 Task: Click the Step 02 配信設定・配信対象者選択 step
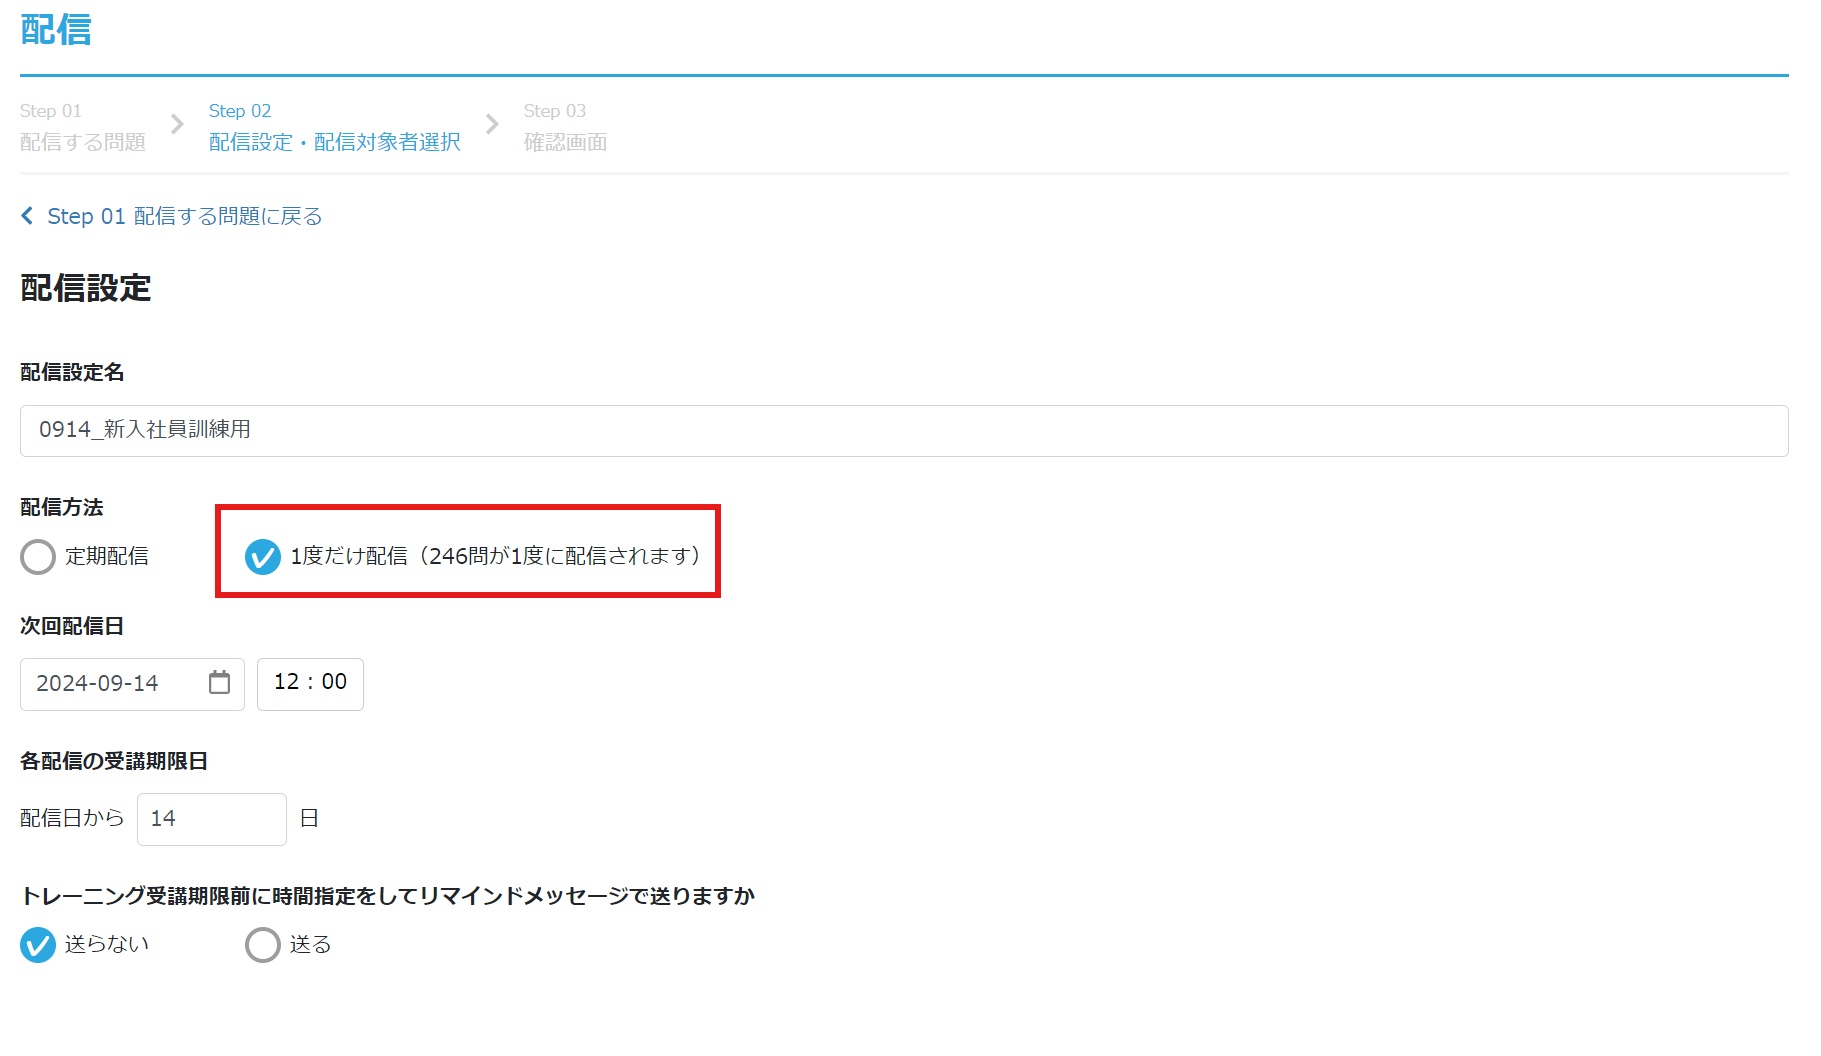pos(335,127)
